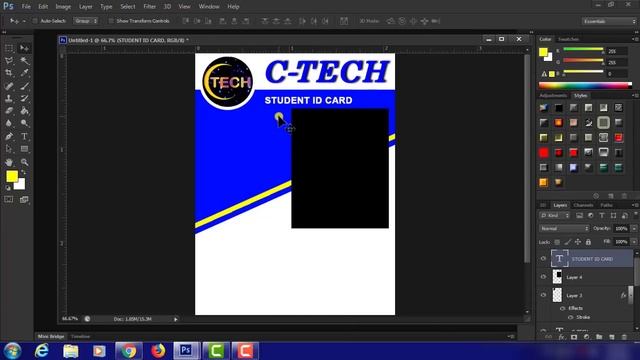Image resolution: width=640 pixels, height=360 pixels.
Task: Add layer style fx at Layers panel bottom
Action: pos(562,337)
